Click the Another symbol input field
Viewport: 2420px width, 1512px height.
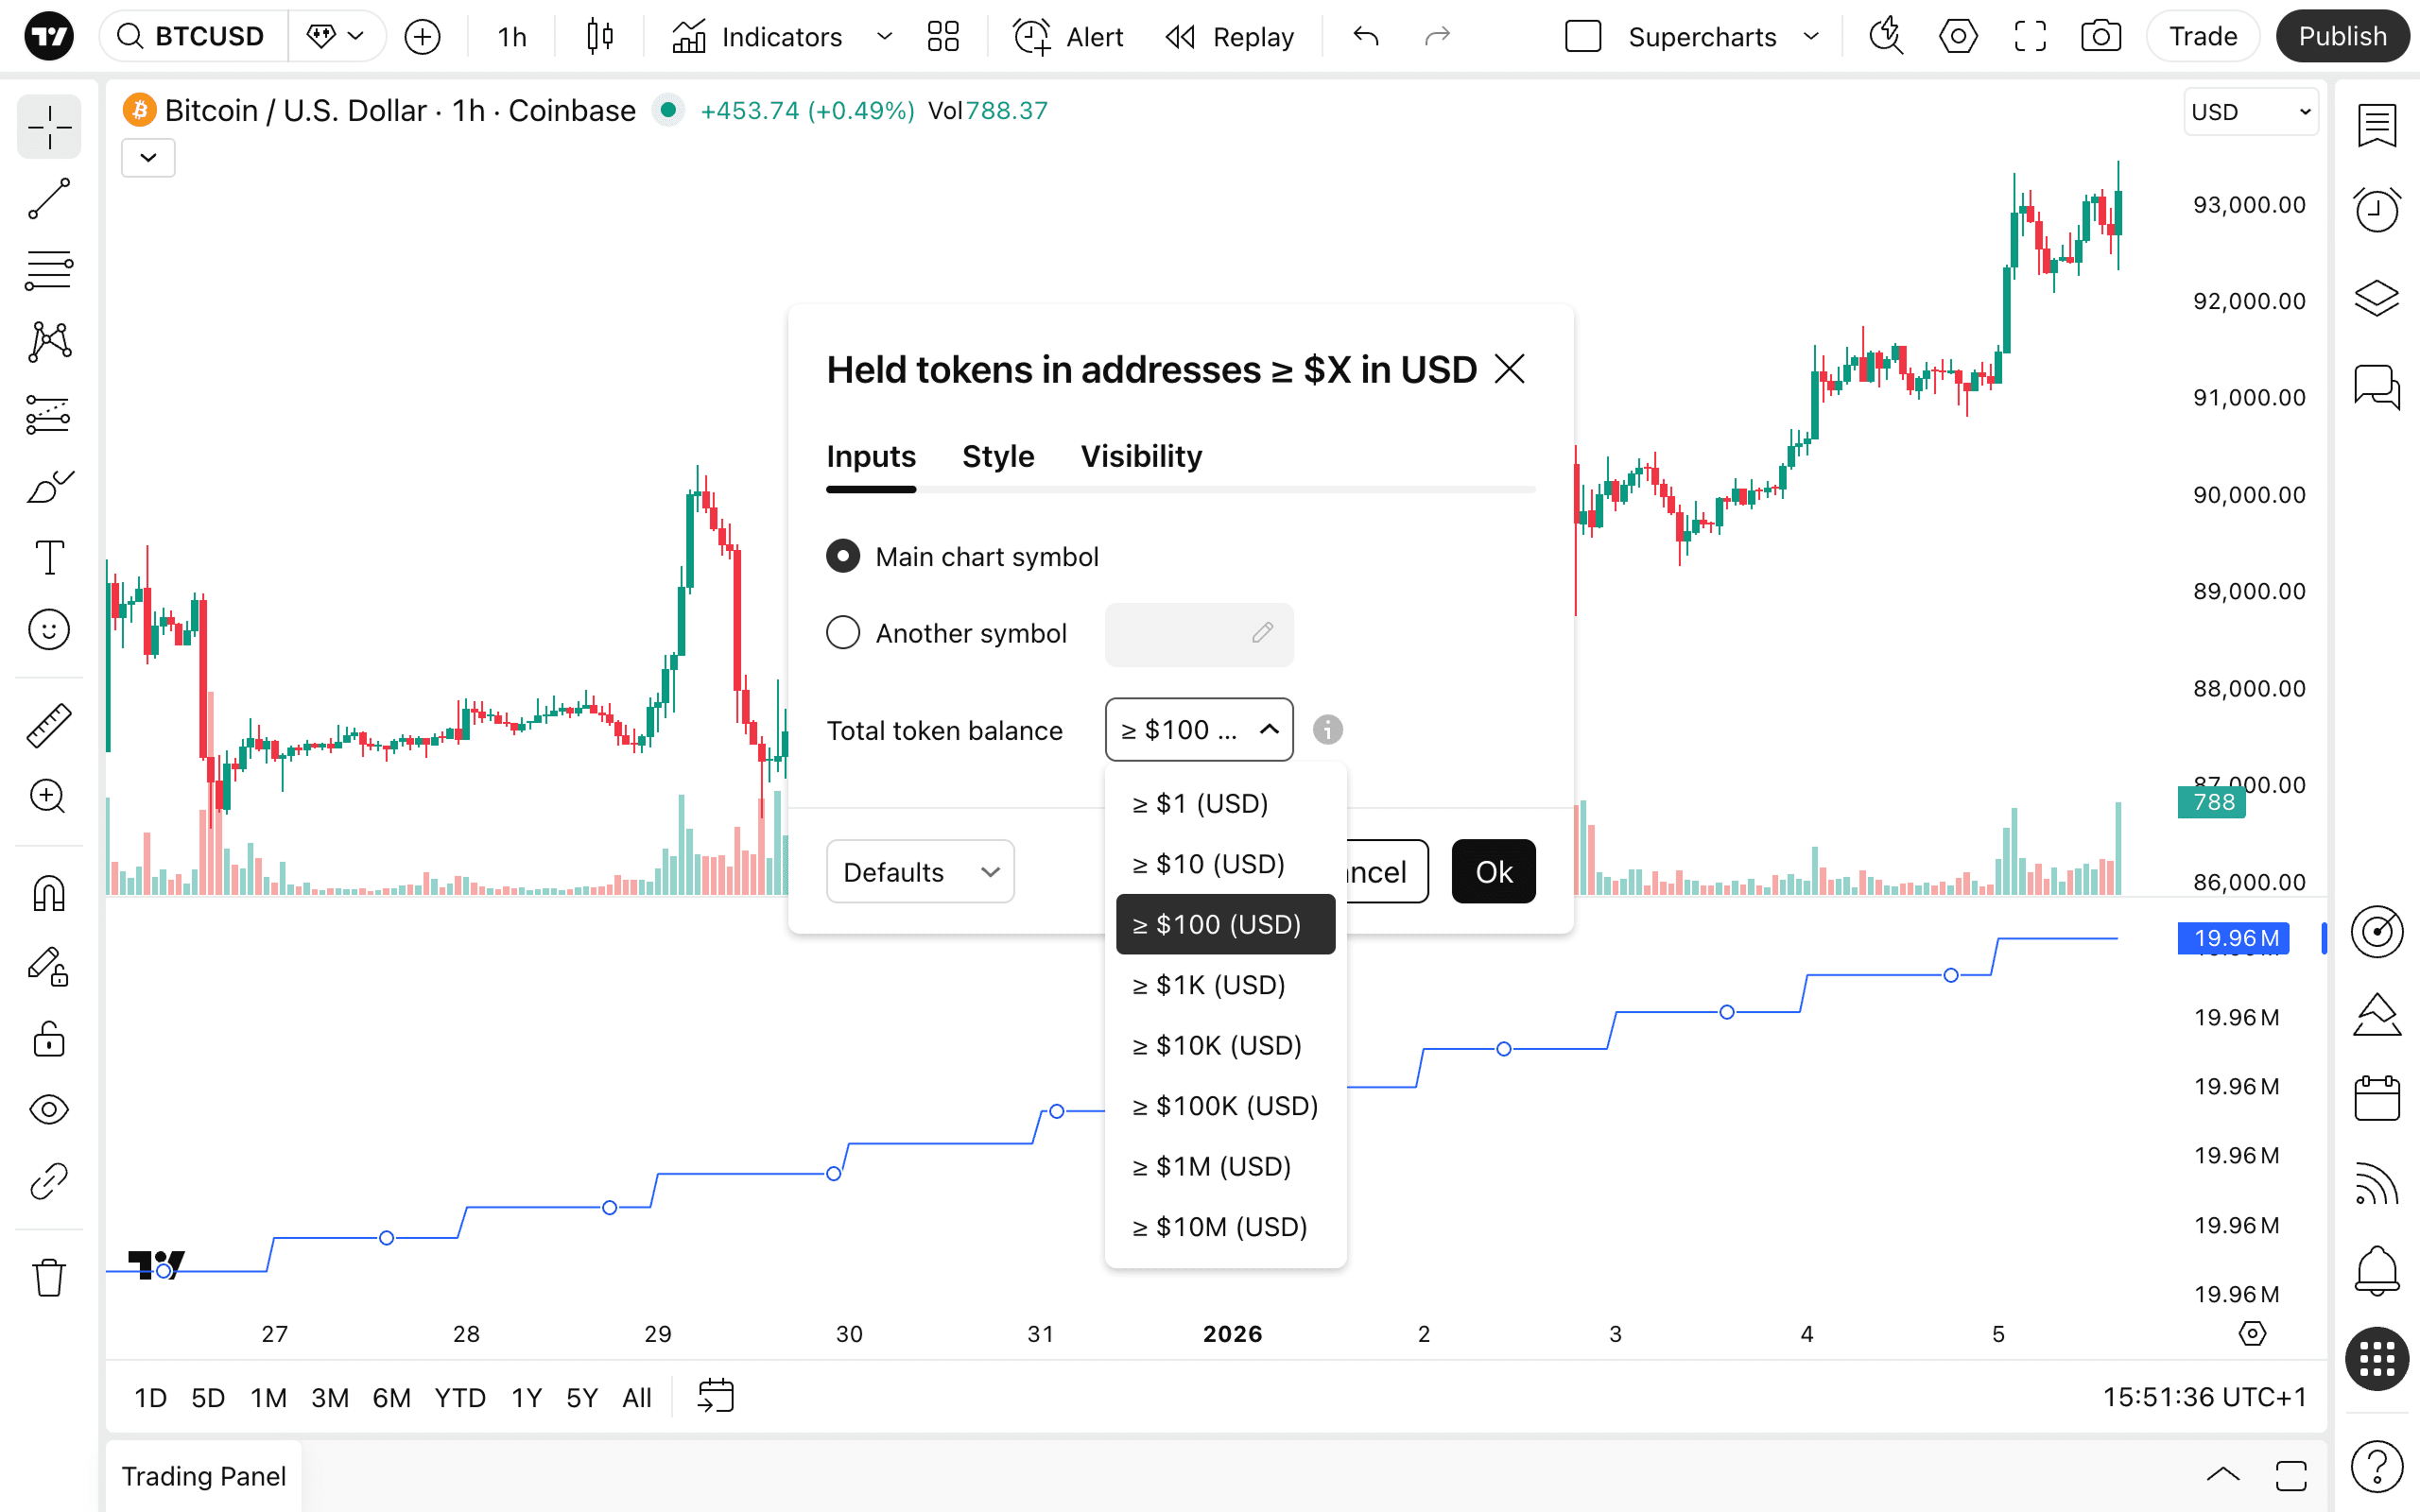pos(1198,634)
